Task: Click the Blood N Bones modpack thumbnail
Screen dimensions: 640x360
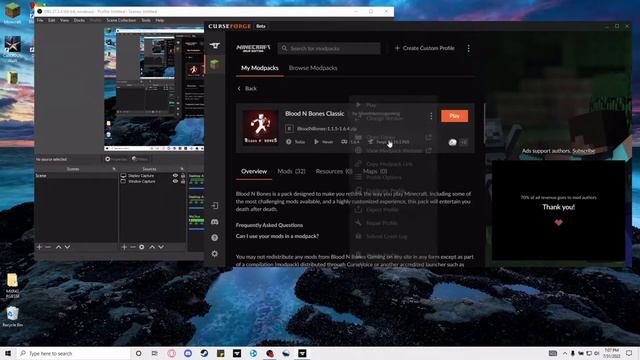Action: pos(260,127)
